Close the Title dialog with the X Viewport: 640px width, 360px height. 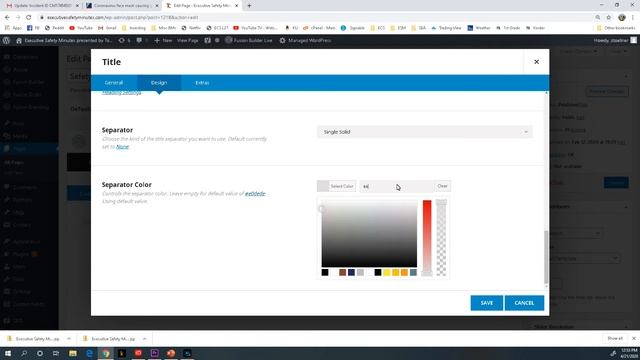[x=536, y=62]
